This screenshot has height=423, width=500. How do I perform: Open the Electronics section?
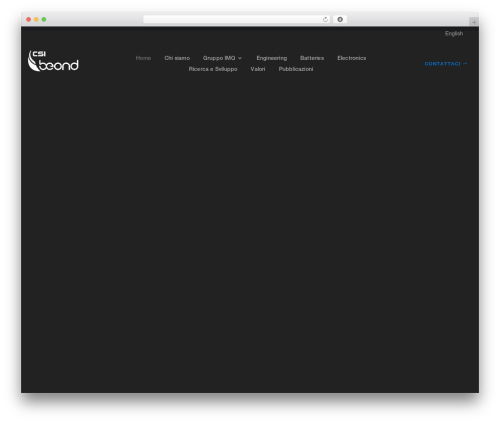click(x=352, y=58)
